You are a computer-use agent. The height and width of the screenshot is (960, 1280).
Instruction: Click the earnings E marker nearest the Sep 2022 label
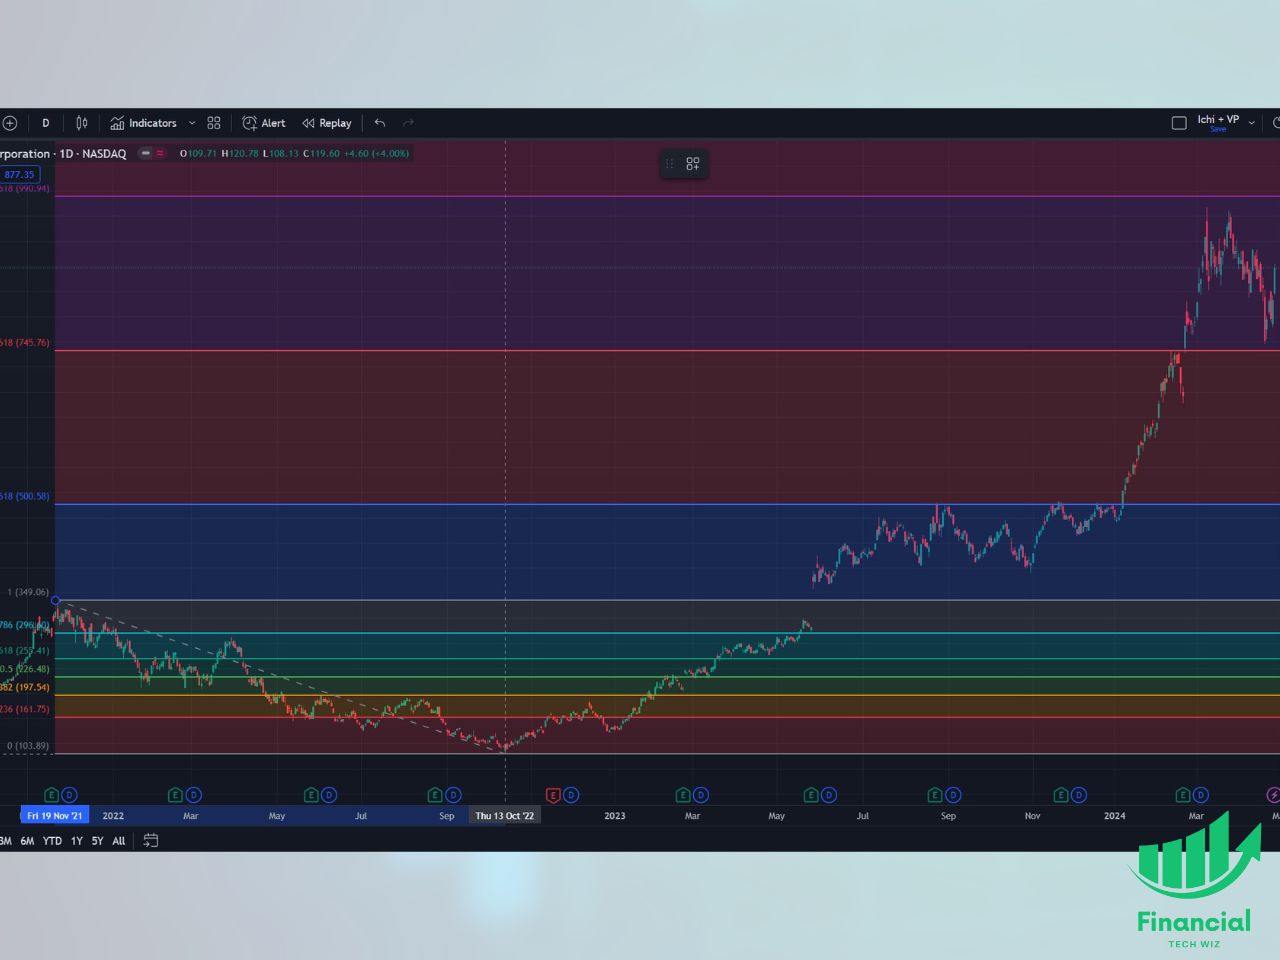tap(435, 796)
